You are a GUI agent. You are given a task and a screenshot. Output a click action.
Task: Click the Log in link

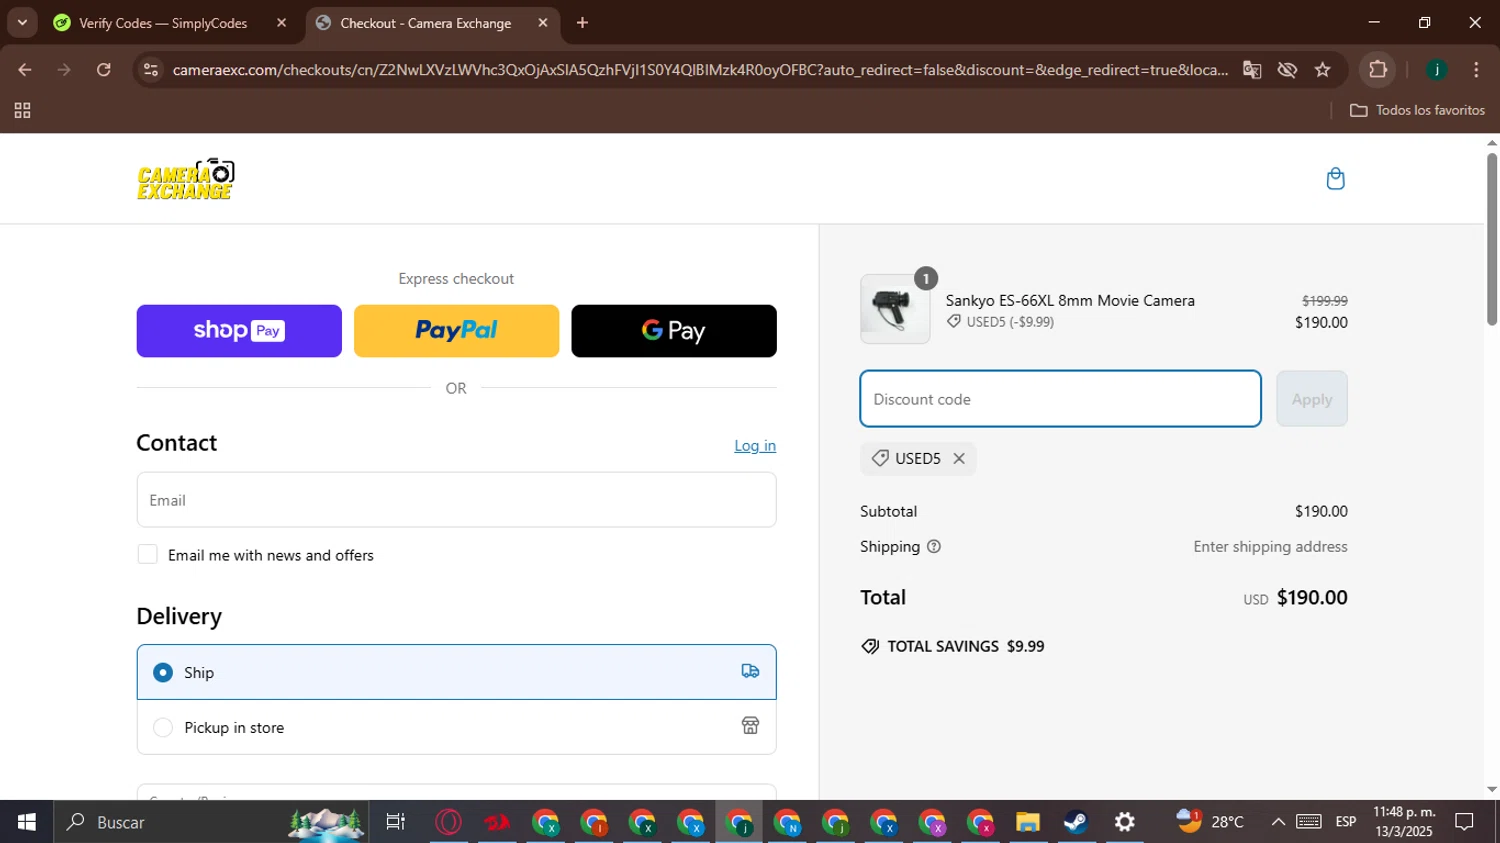coord(755,446)
